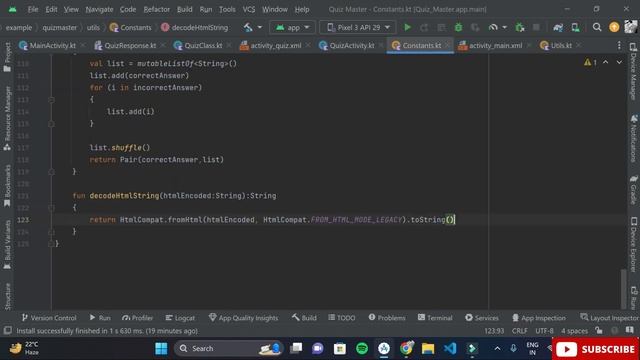Open the Terminal tool window
This screenshot has height=360, width=640.
tap(435, 318)
